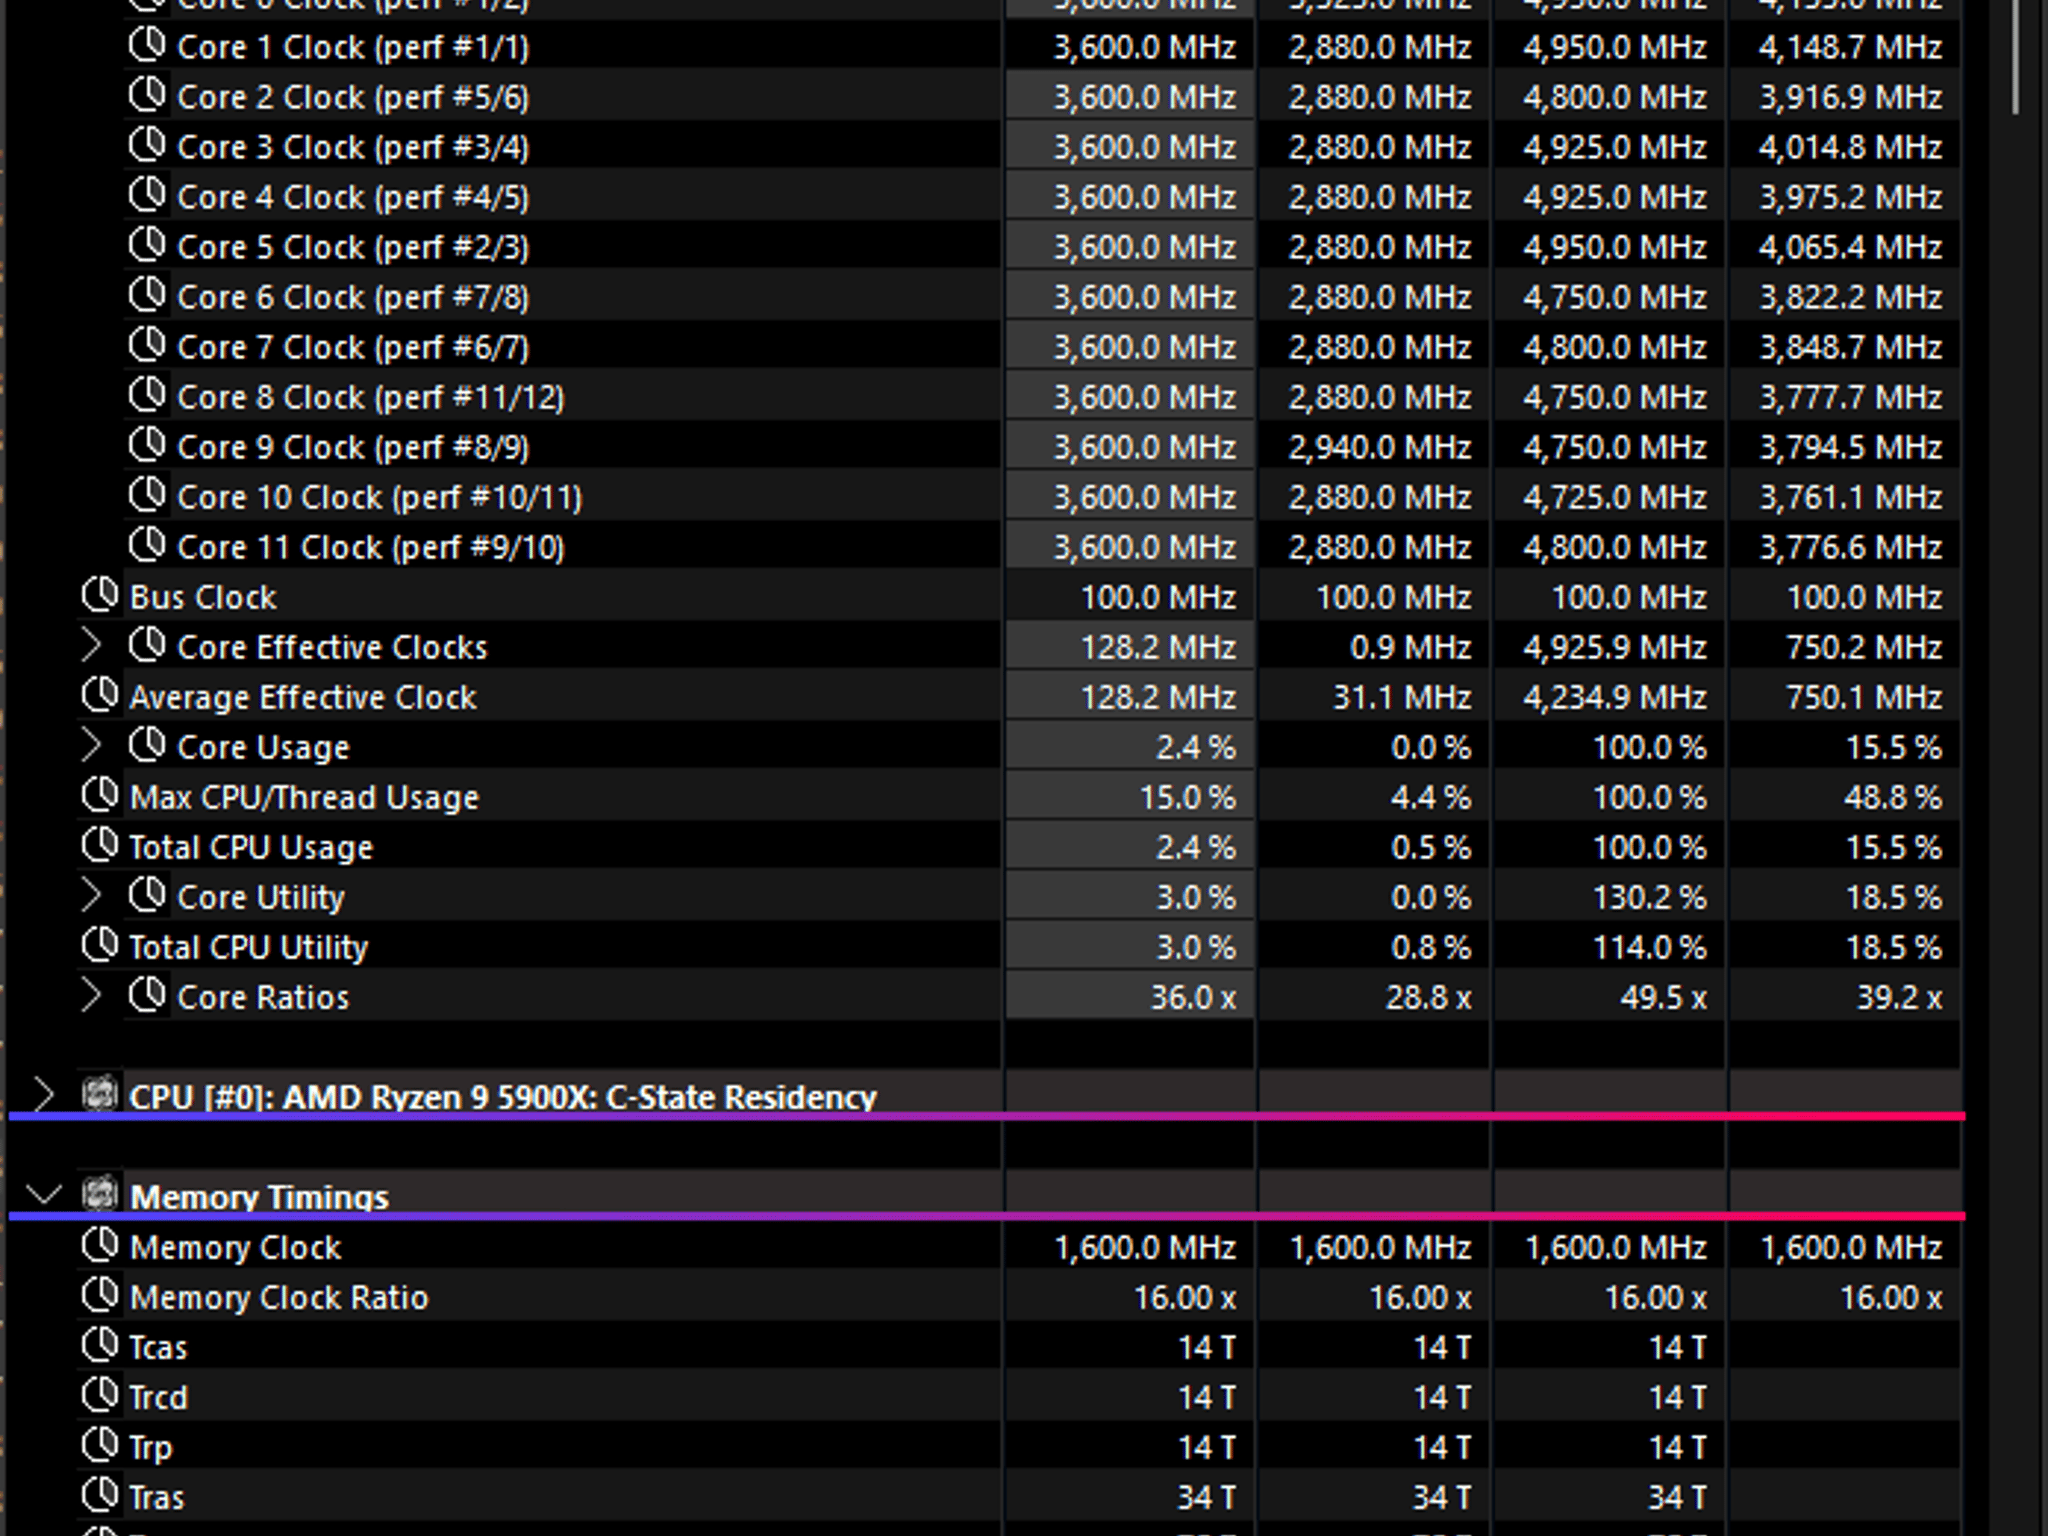Click the clock icon beside Core 10 Clock
Screen dimensions: 2048x1536
coord(148,495)
